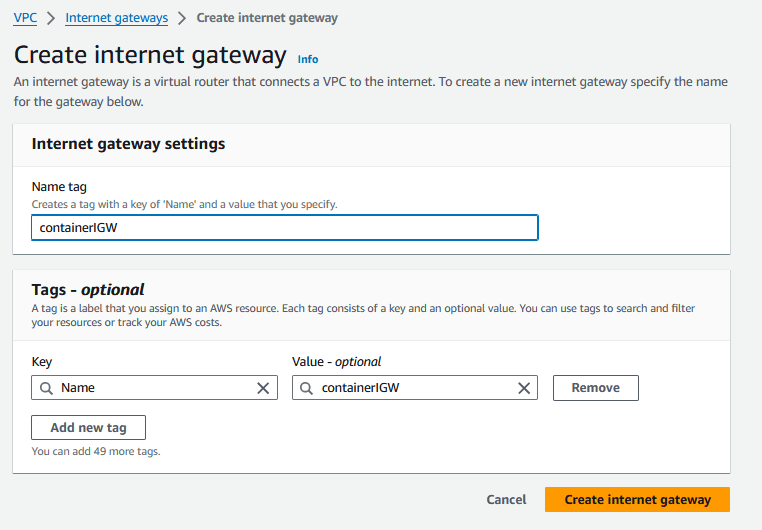This screenshot has width=762, height=530.
Task: Cancel internet gateway creation
Action: (x=506, y=499)
